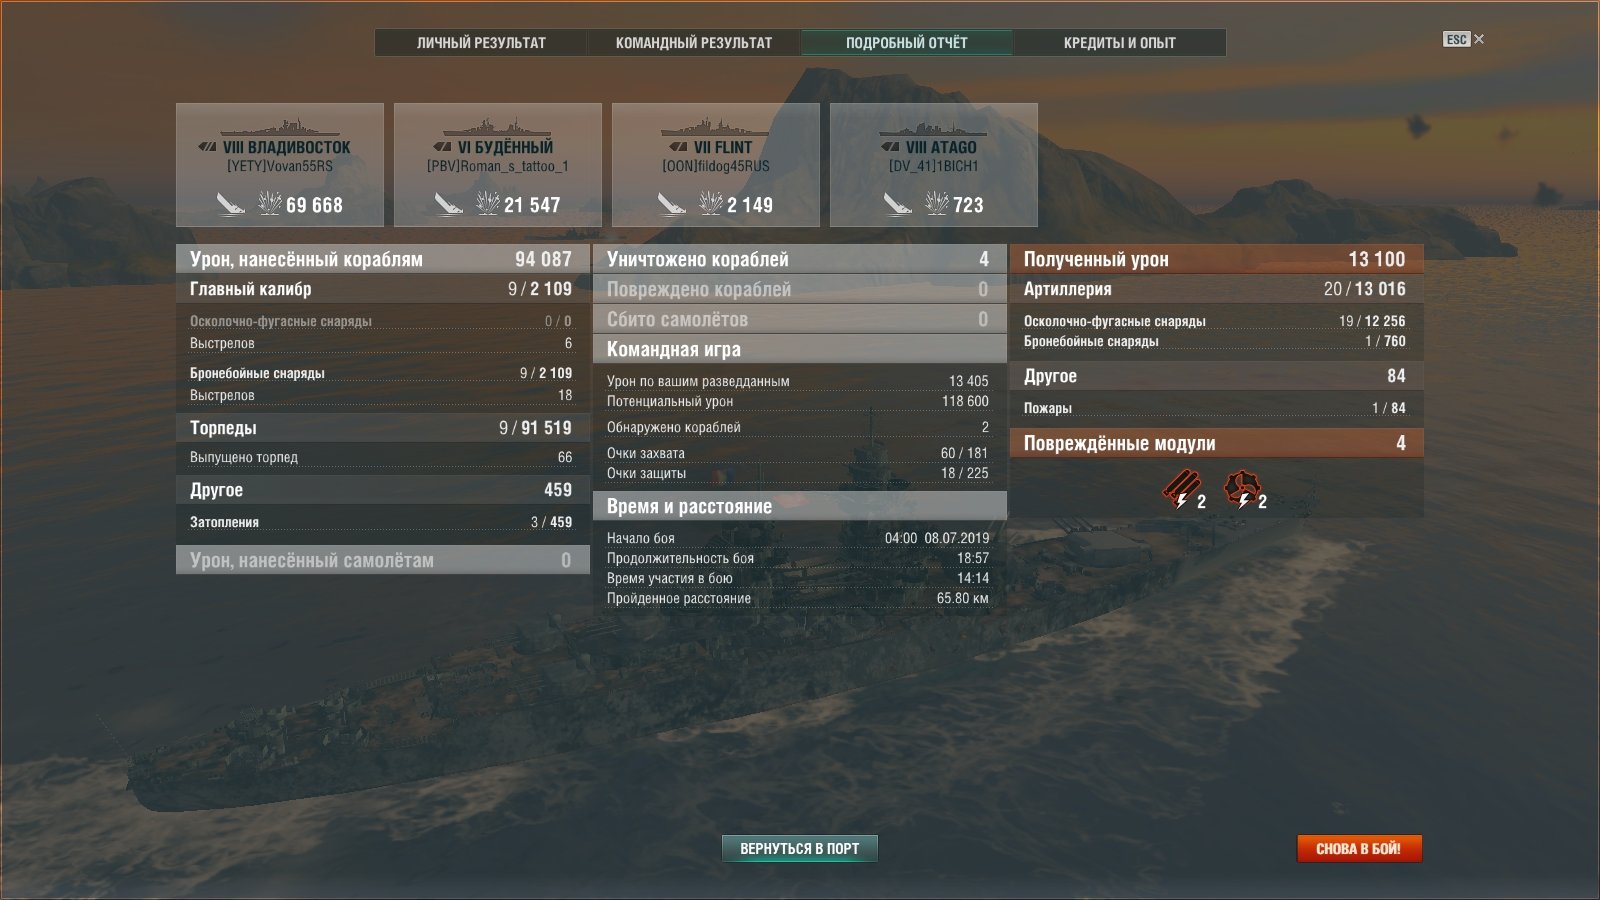
Task: Click the damage burst icon beside 723
Action: pyautogui.click(x=937, y=203)
